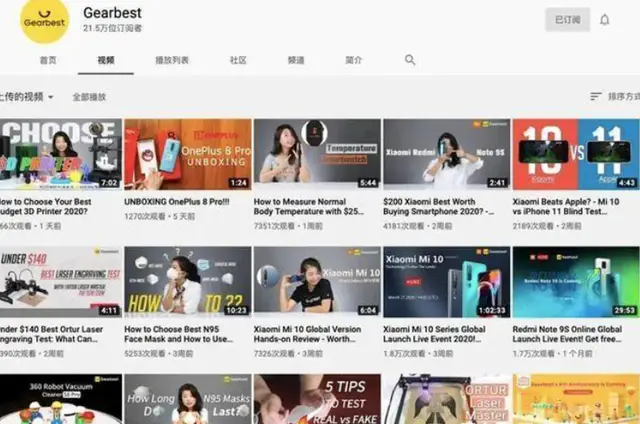Image resolution: width=640 pixels, height=424 pixels.
Task: Switch to the 简介 about tab
Action: click(x=353, y=60)
